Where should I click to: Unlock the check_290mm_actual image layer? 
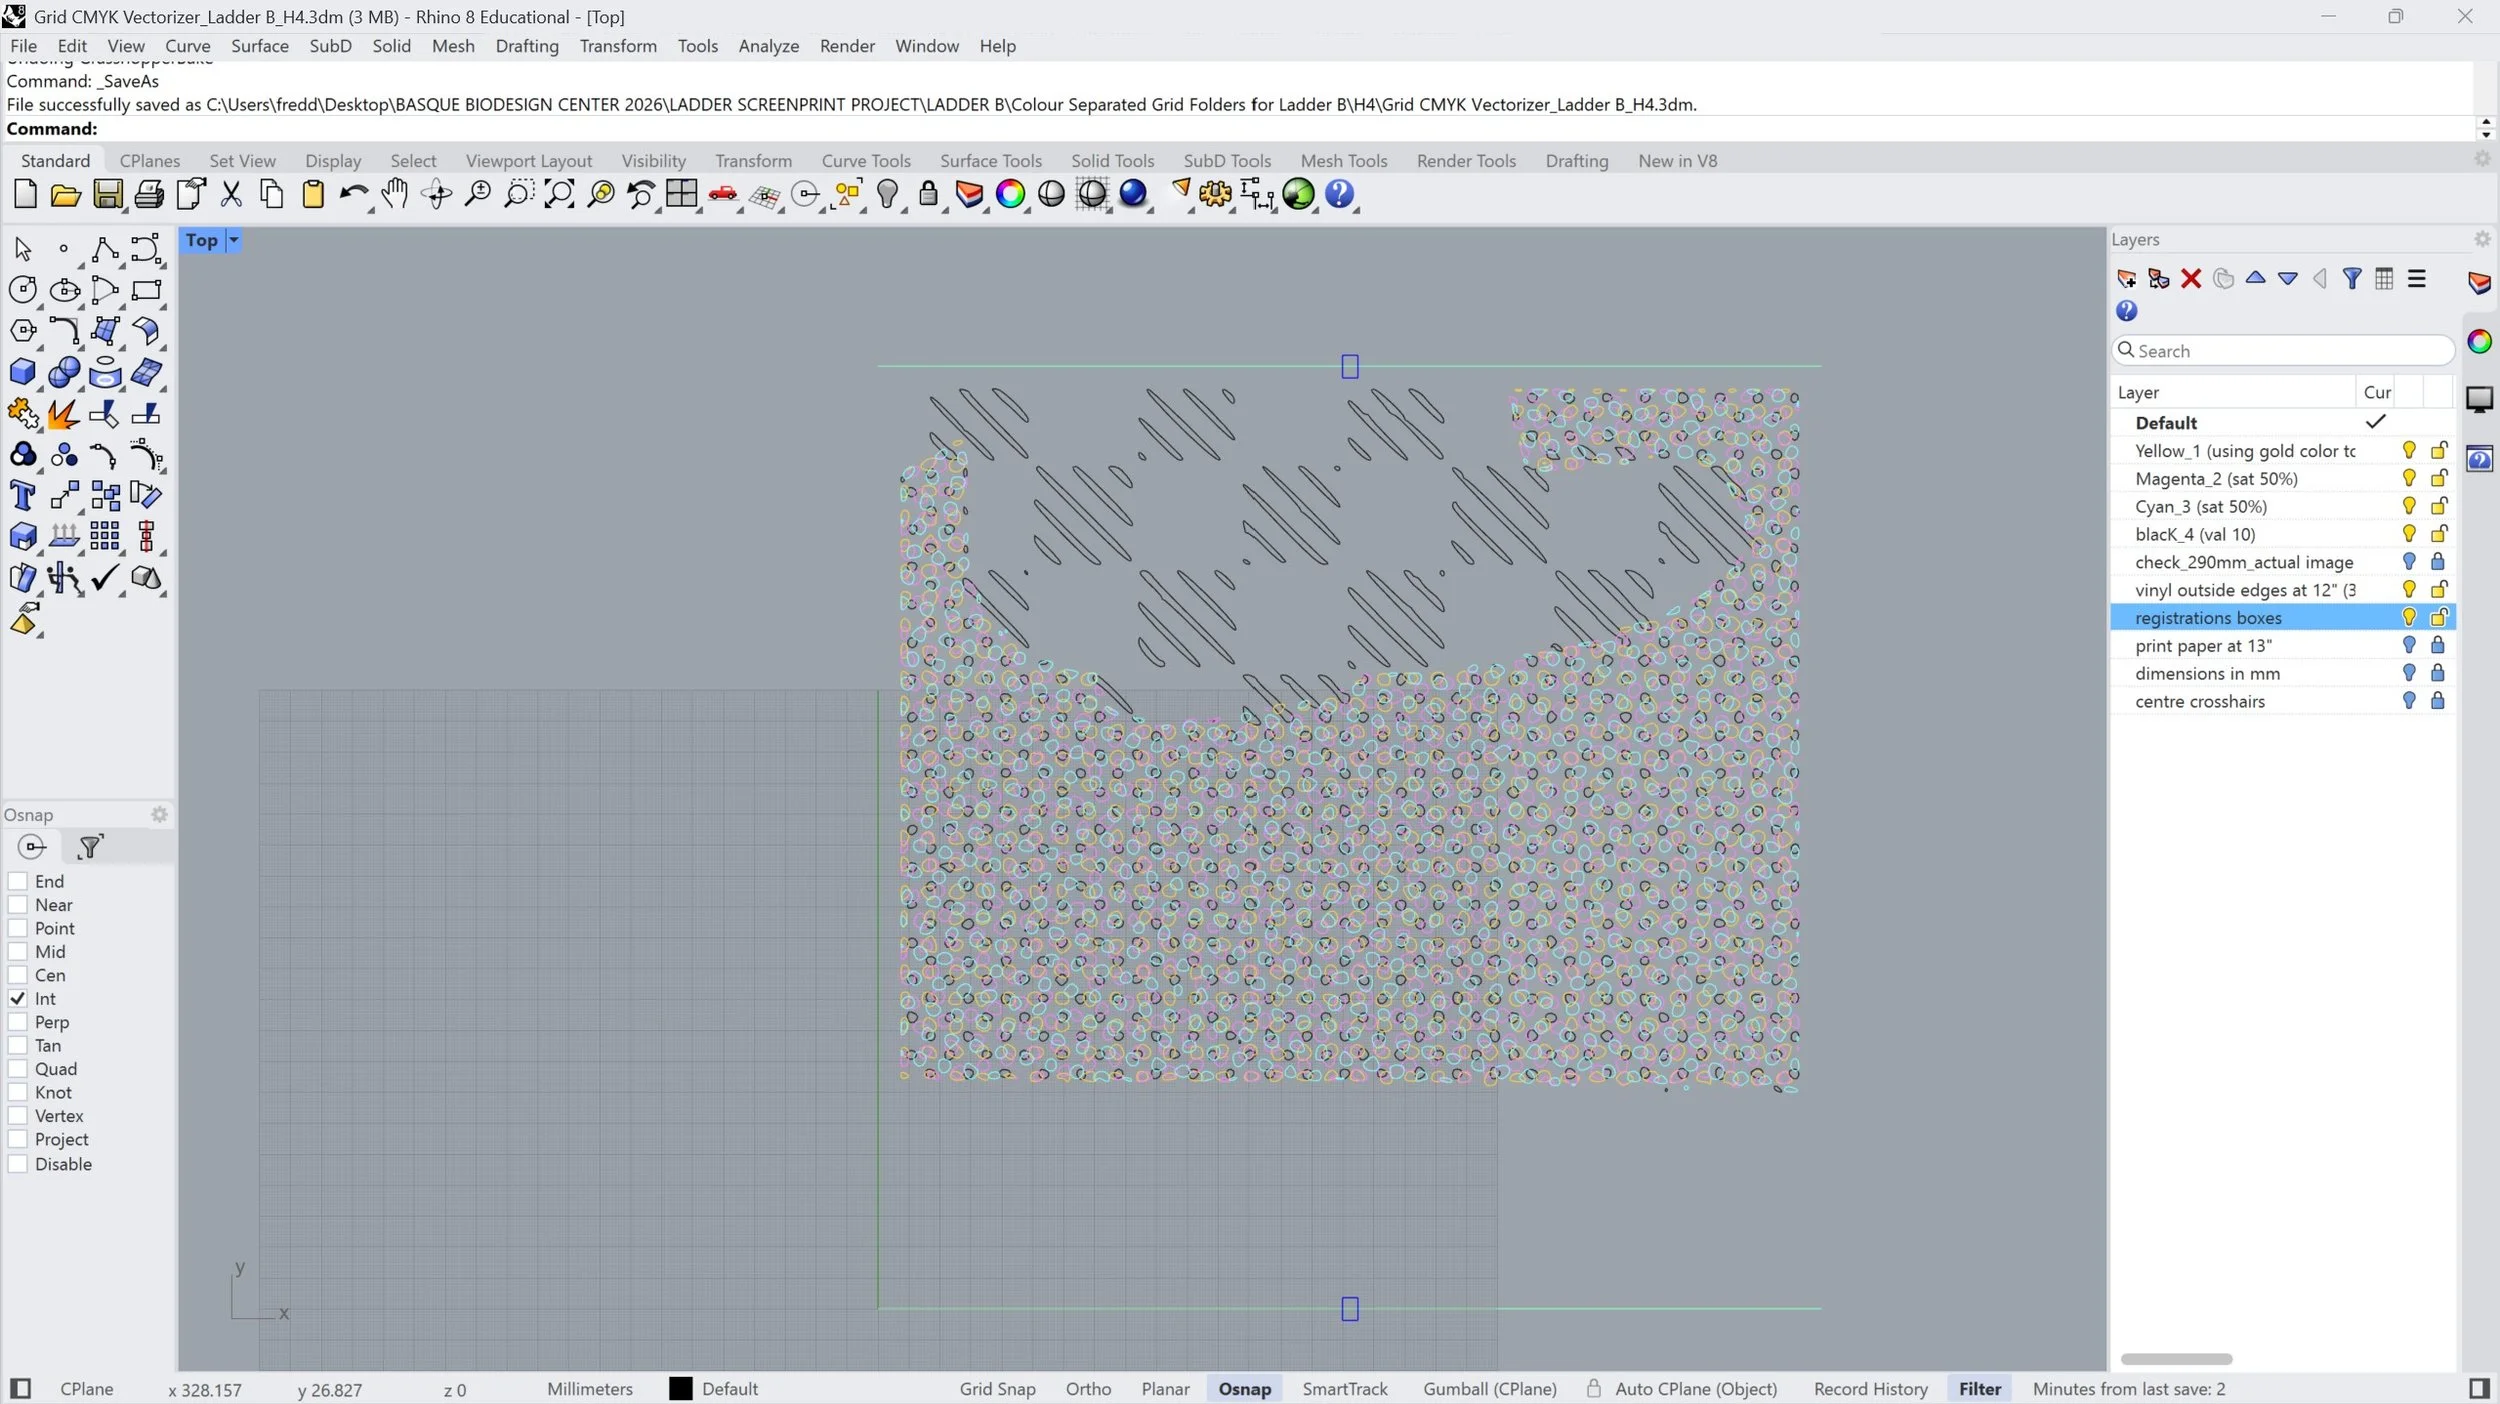point(2438,562)
